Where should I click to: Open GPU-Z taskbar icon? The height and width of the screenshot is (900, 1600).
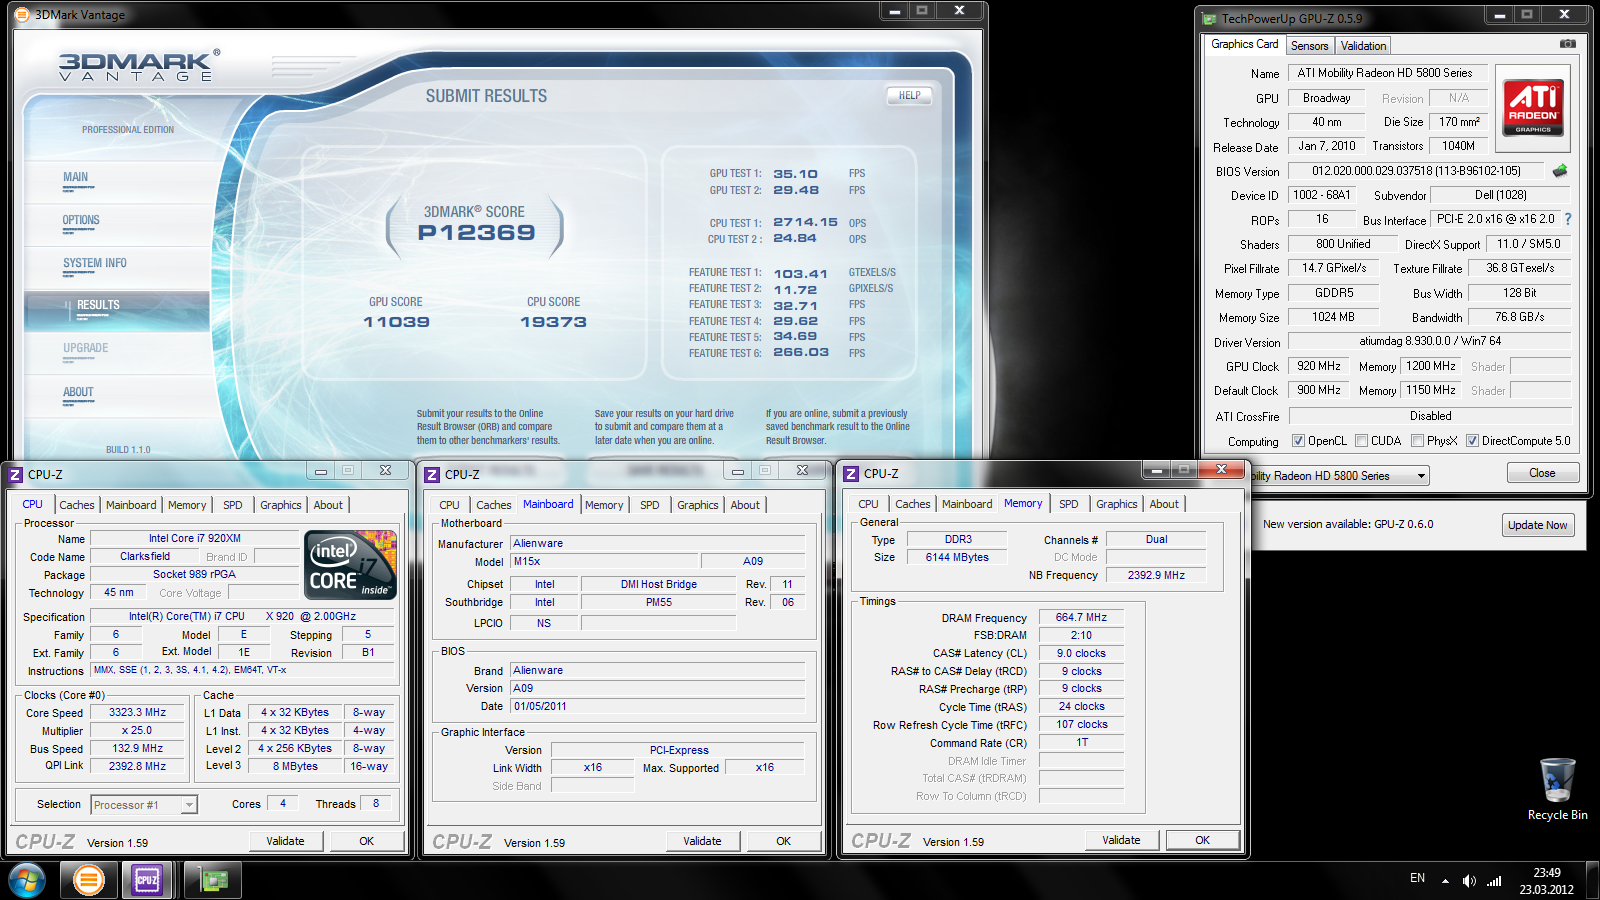pyautogui.click(x=214, y=880)
